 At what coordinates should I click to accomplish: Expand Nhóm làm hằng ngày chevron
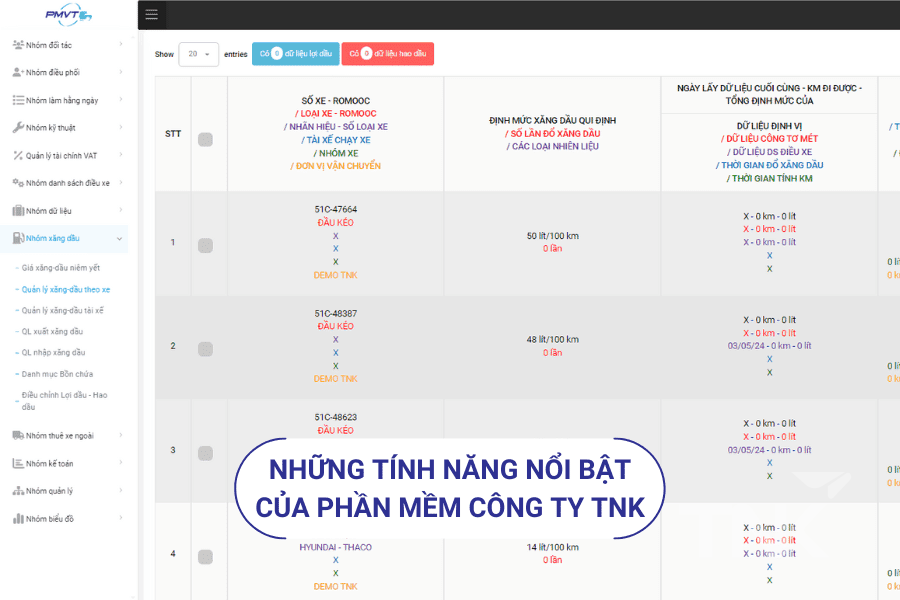[x=121, y=99]
